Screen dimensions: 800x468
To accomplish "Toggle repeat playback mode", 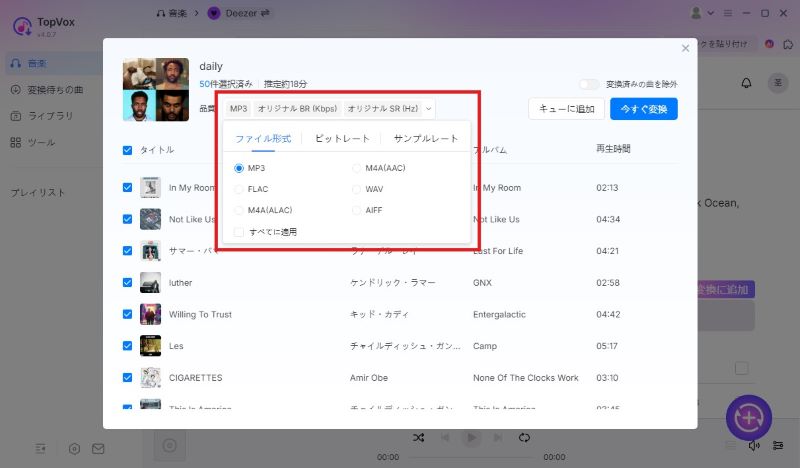I will pos(524,437).
